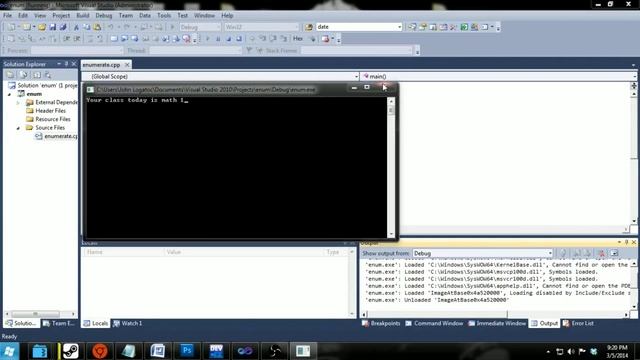
Task: Toggle auto-hide pin on Solution Explorer
Action: (66, 64)
